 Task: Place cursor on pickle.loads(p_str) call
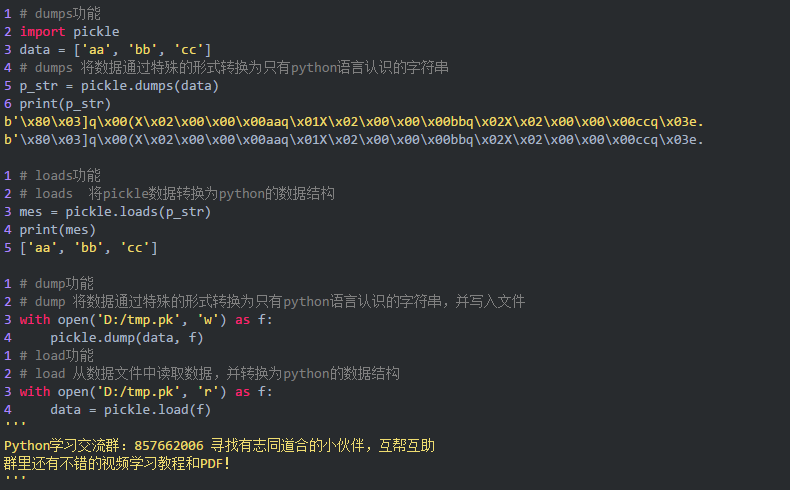point(138,212)
